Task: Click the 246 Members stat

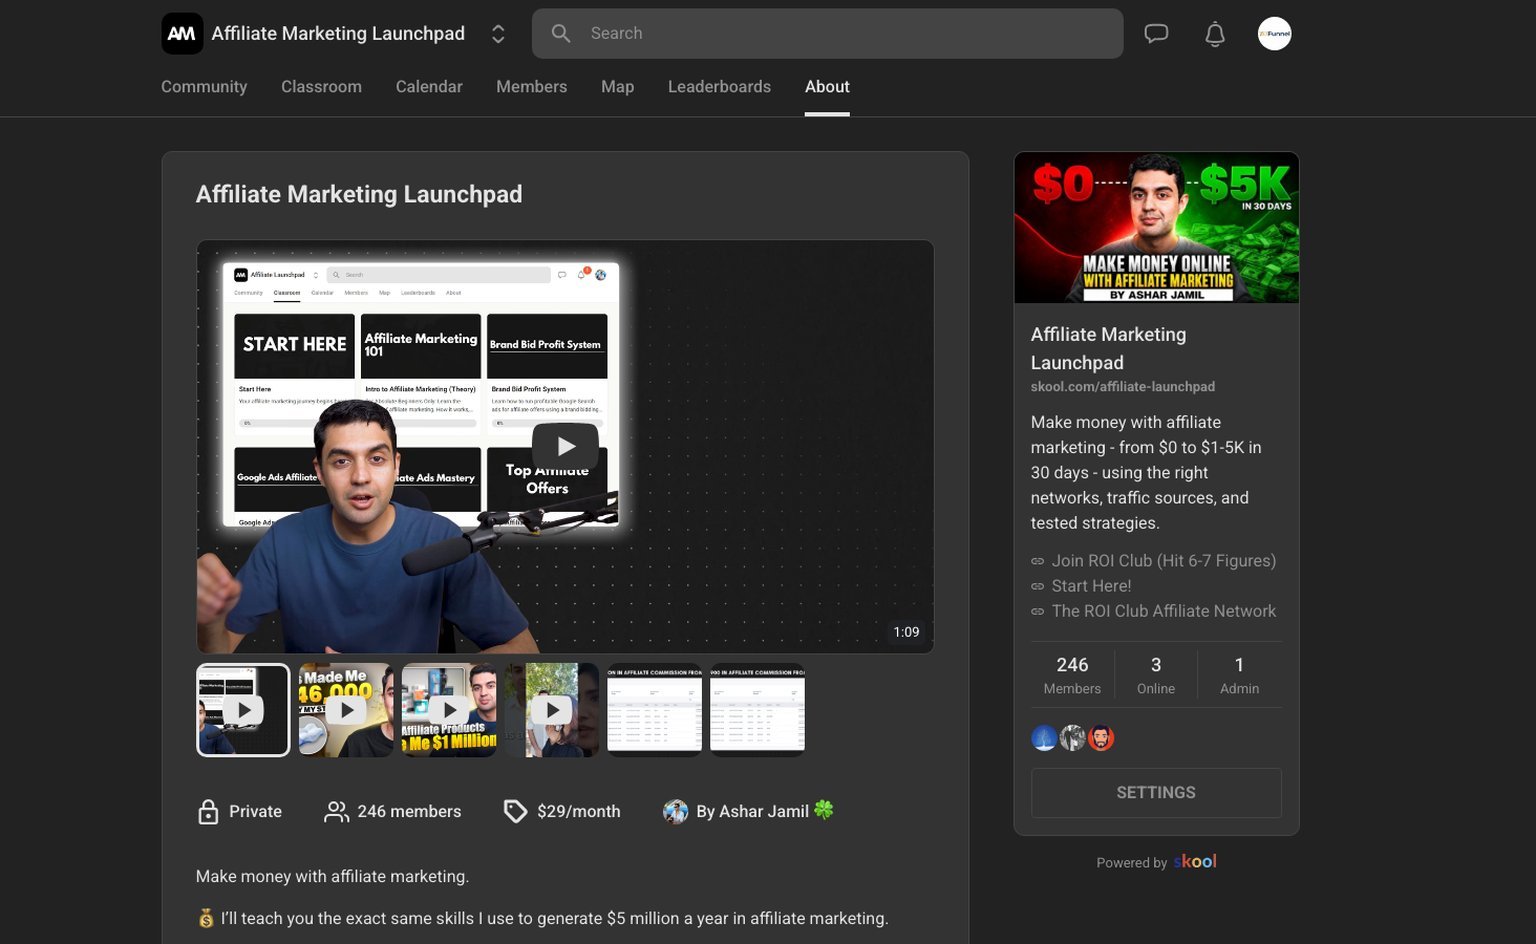Action: [x=1072, y=675]
